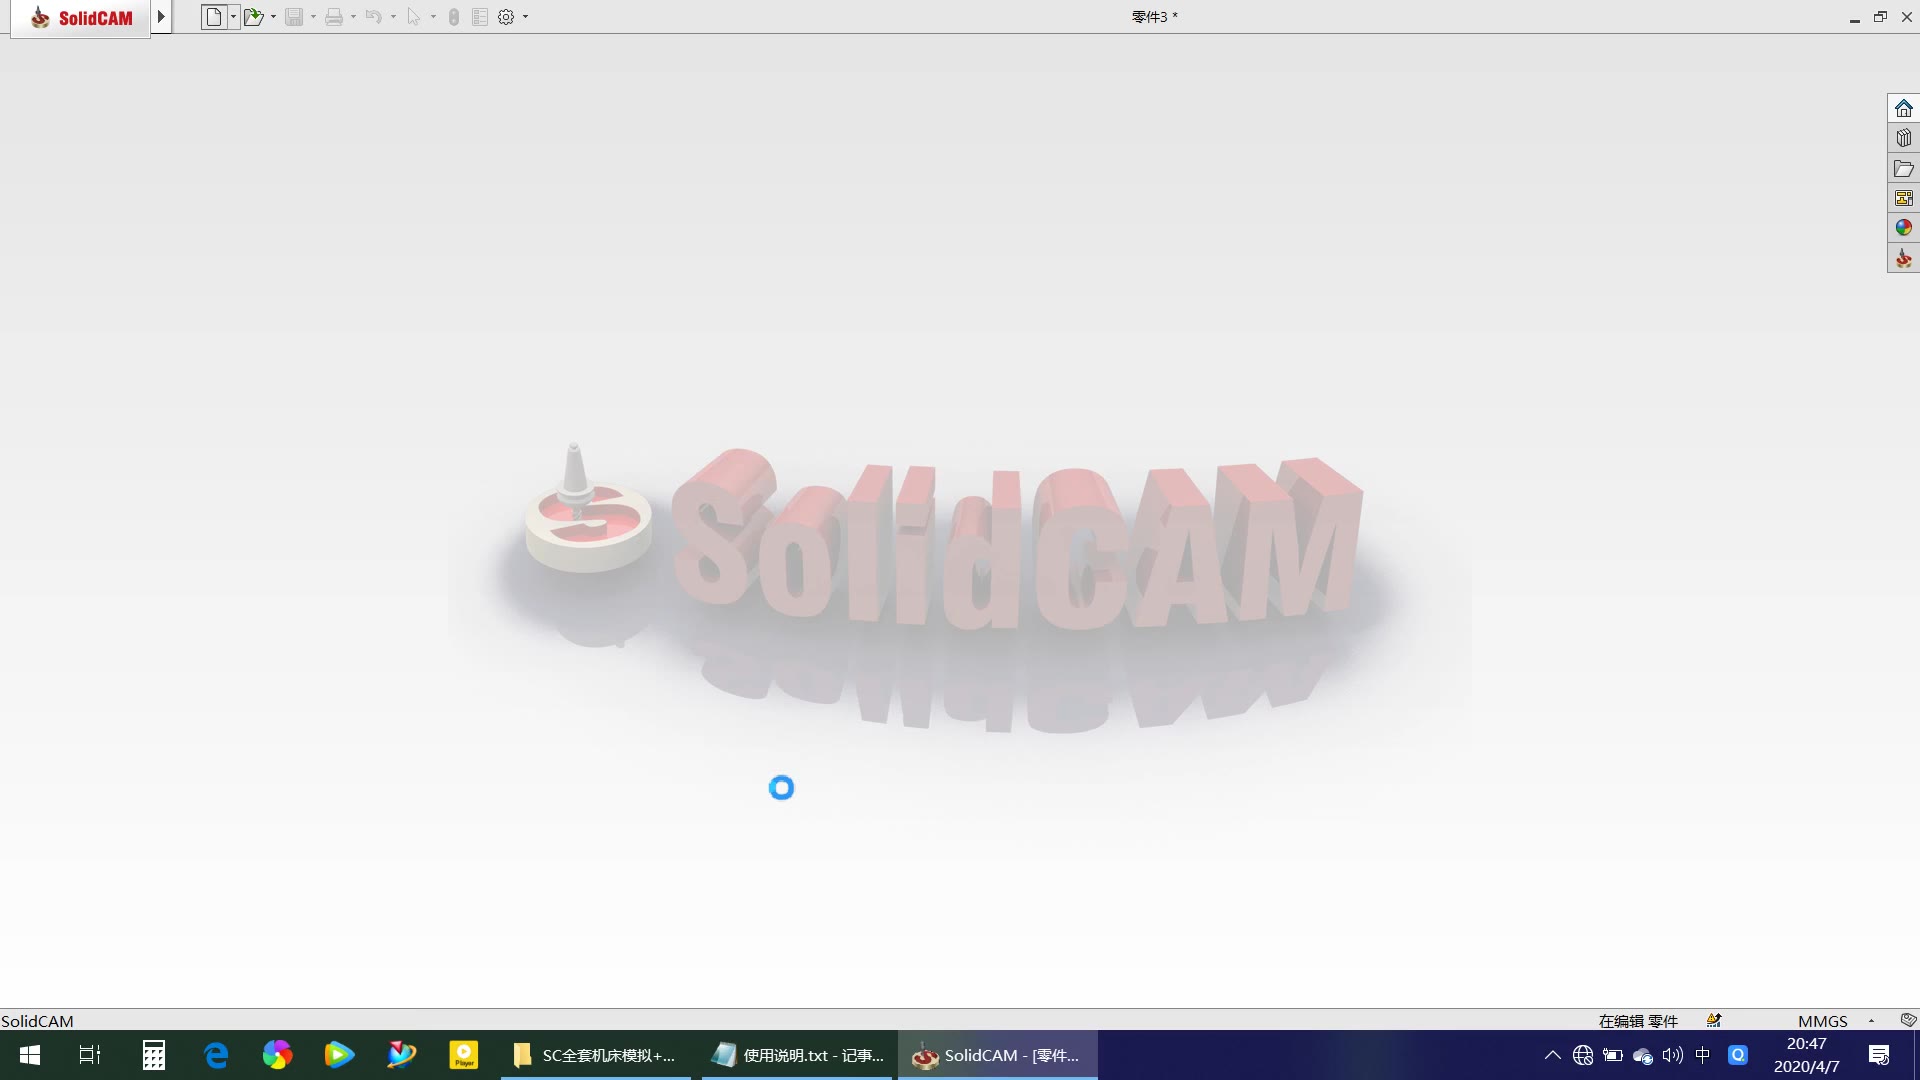Open the Options gear icon

pyautogui.click(x=506, y=17)
